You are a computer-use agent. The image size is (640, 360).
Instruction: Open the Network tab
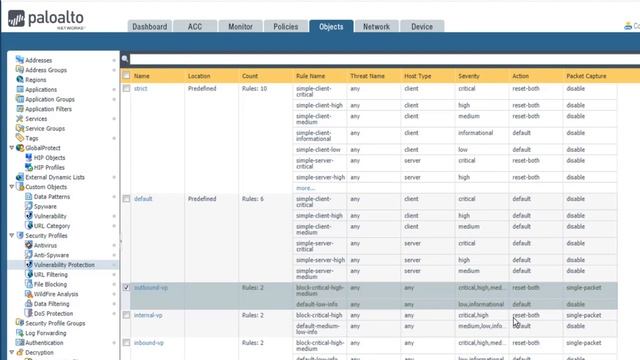(x=376, y=27)
